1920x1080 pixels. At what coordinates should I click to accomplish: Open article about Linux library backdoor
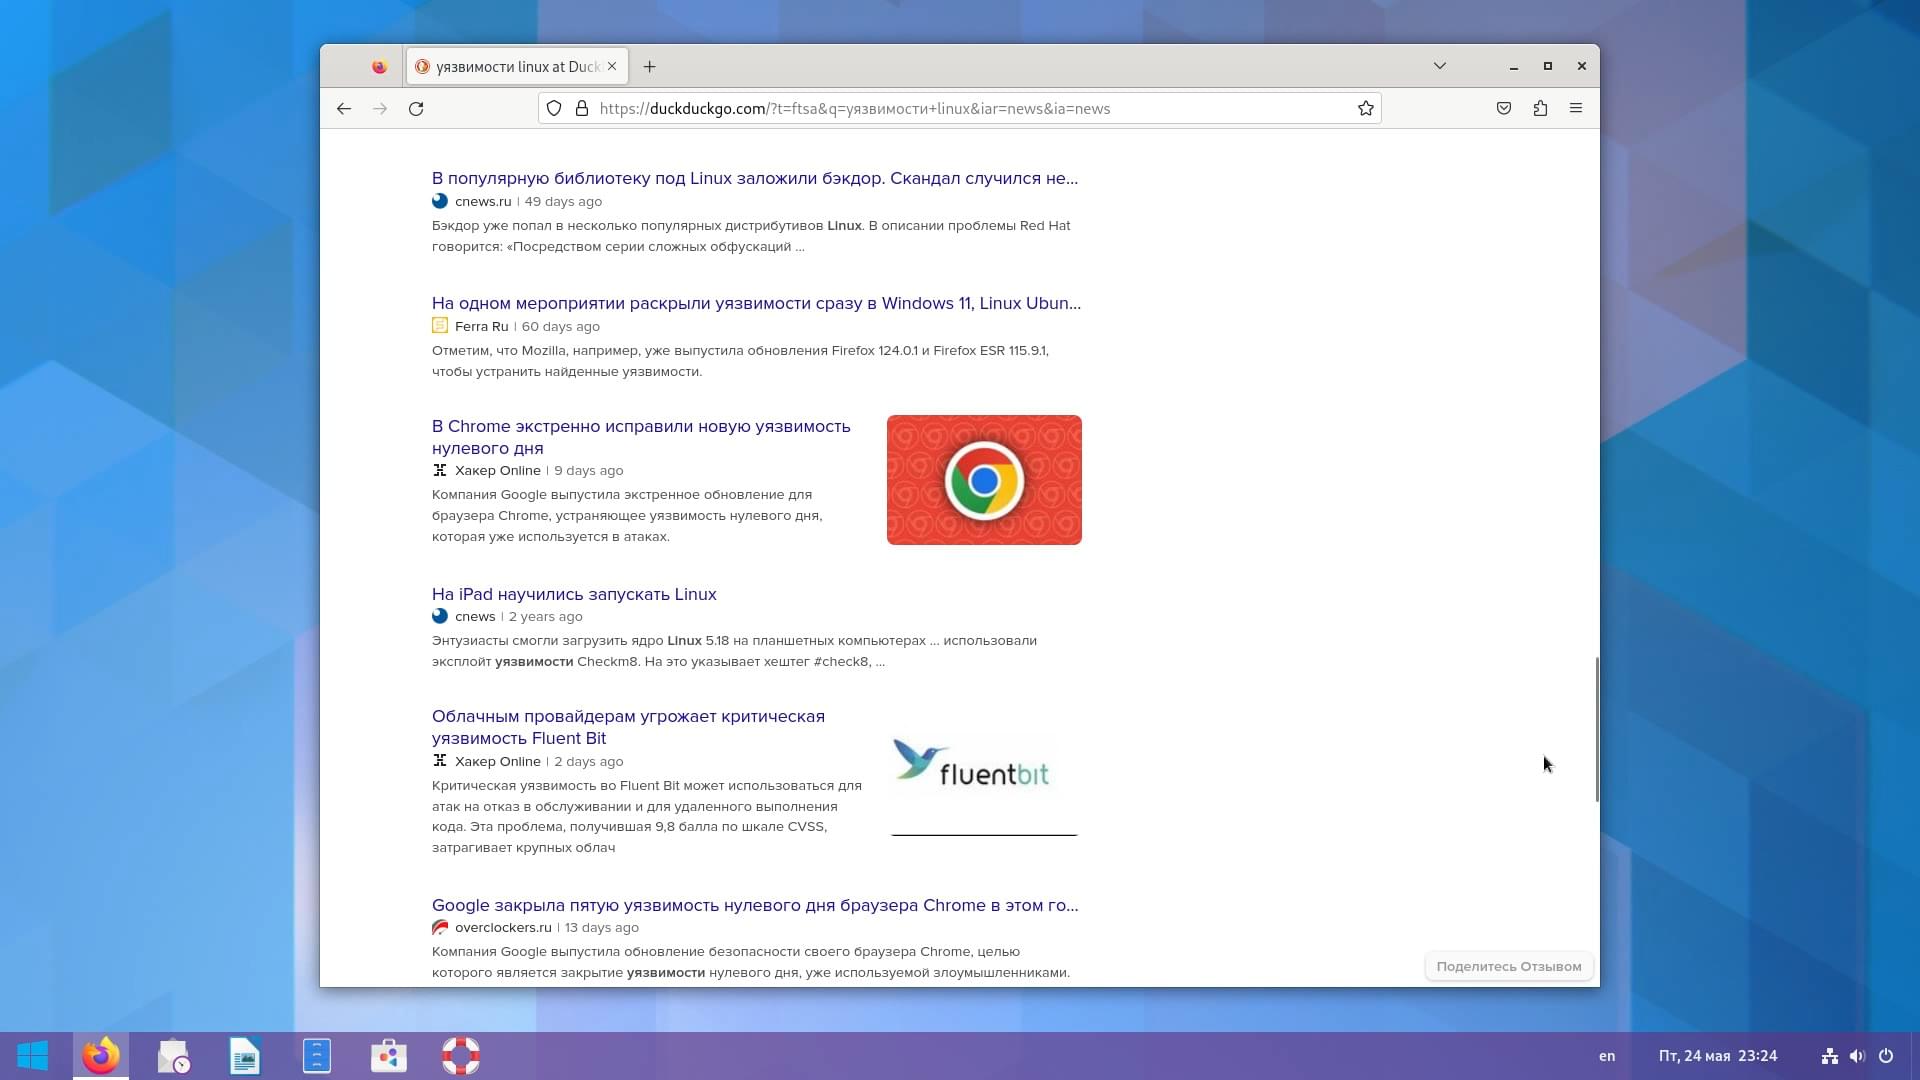tap(755, 179)
